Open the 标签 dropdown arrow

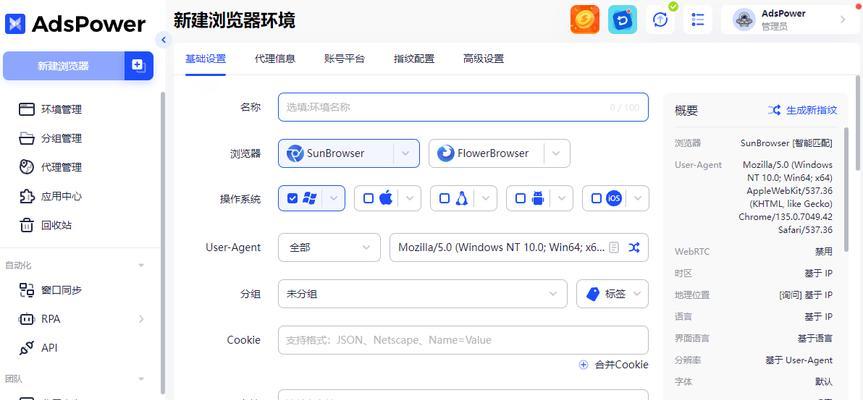click(637, 294)
